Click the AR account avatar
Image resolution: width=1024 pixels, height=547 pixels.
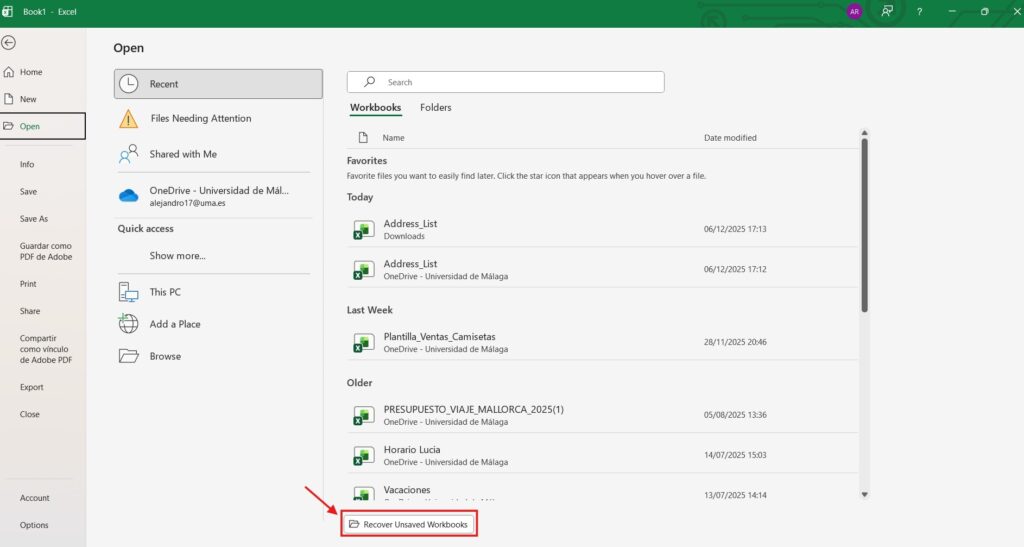854,12
